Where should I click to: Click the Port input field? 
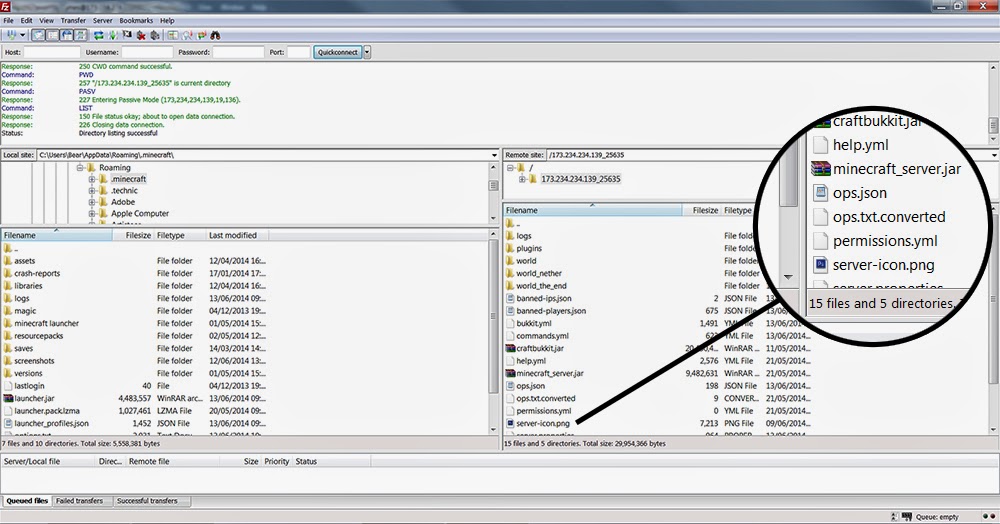point(298,52)
